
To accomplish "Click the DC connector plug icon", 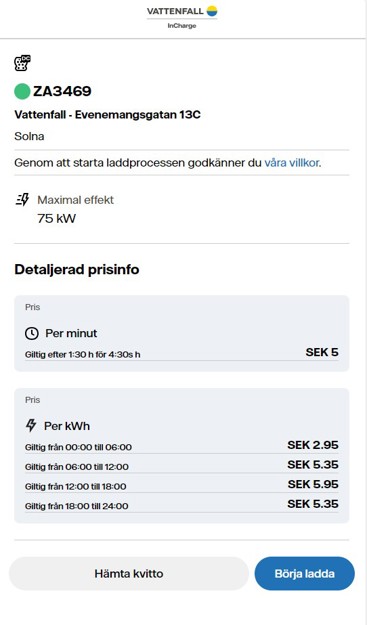I will [22, 63].
